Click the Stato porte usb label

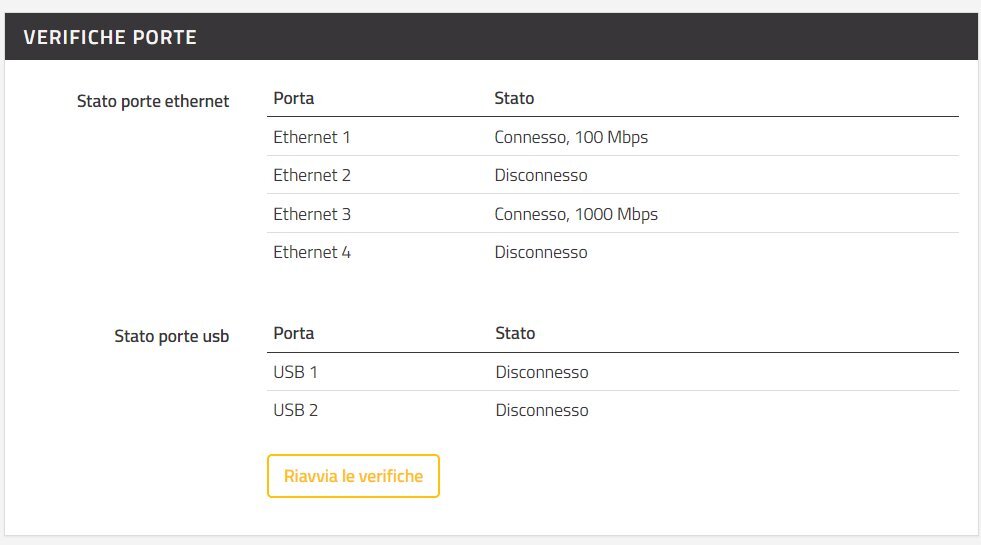(171, 337)
